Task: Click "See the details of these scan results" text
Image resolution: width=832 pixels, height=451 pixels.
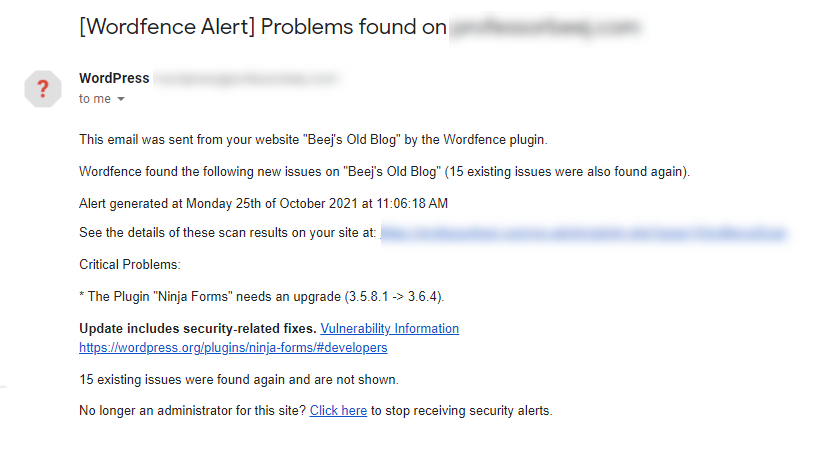Action: [227, 233]
